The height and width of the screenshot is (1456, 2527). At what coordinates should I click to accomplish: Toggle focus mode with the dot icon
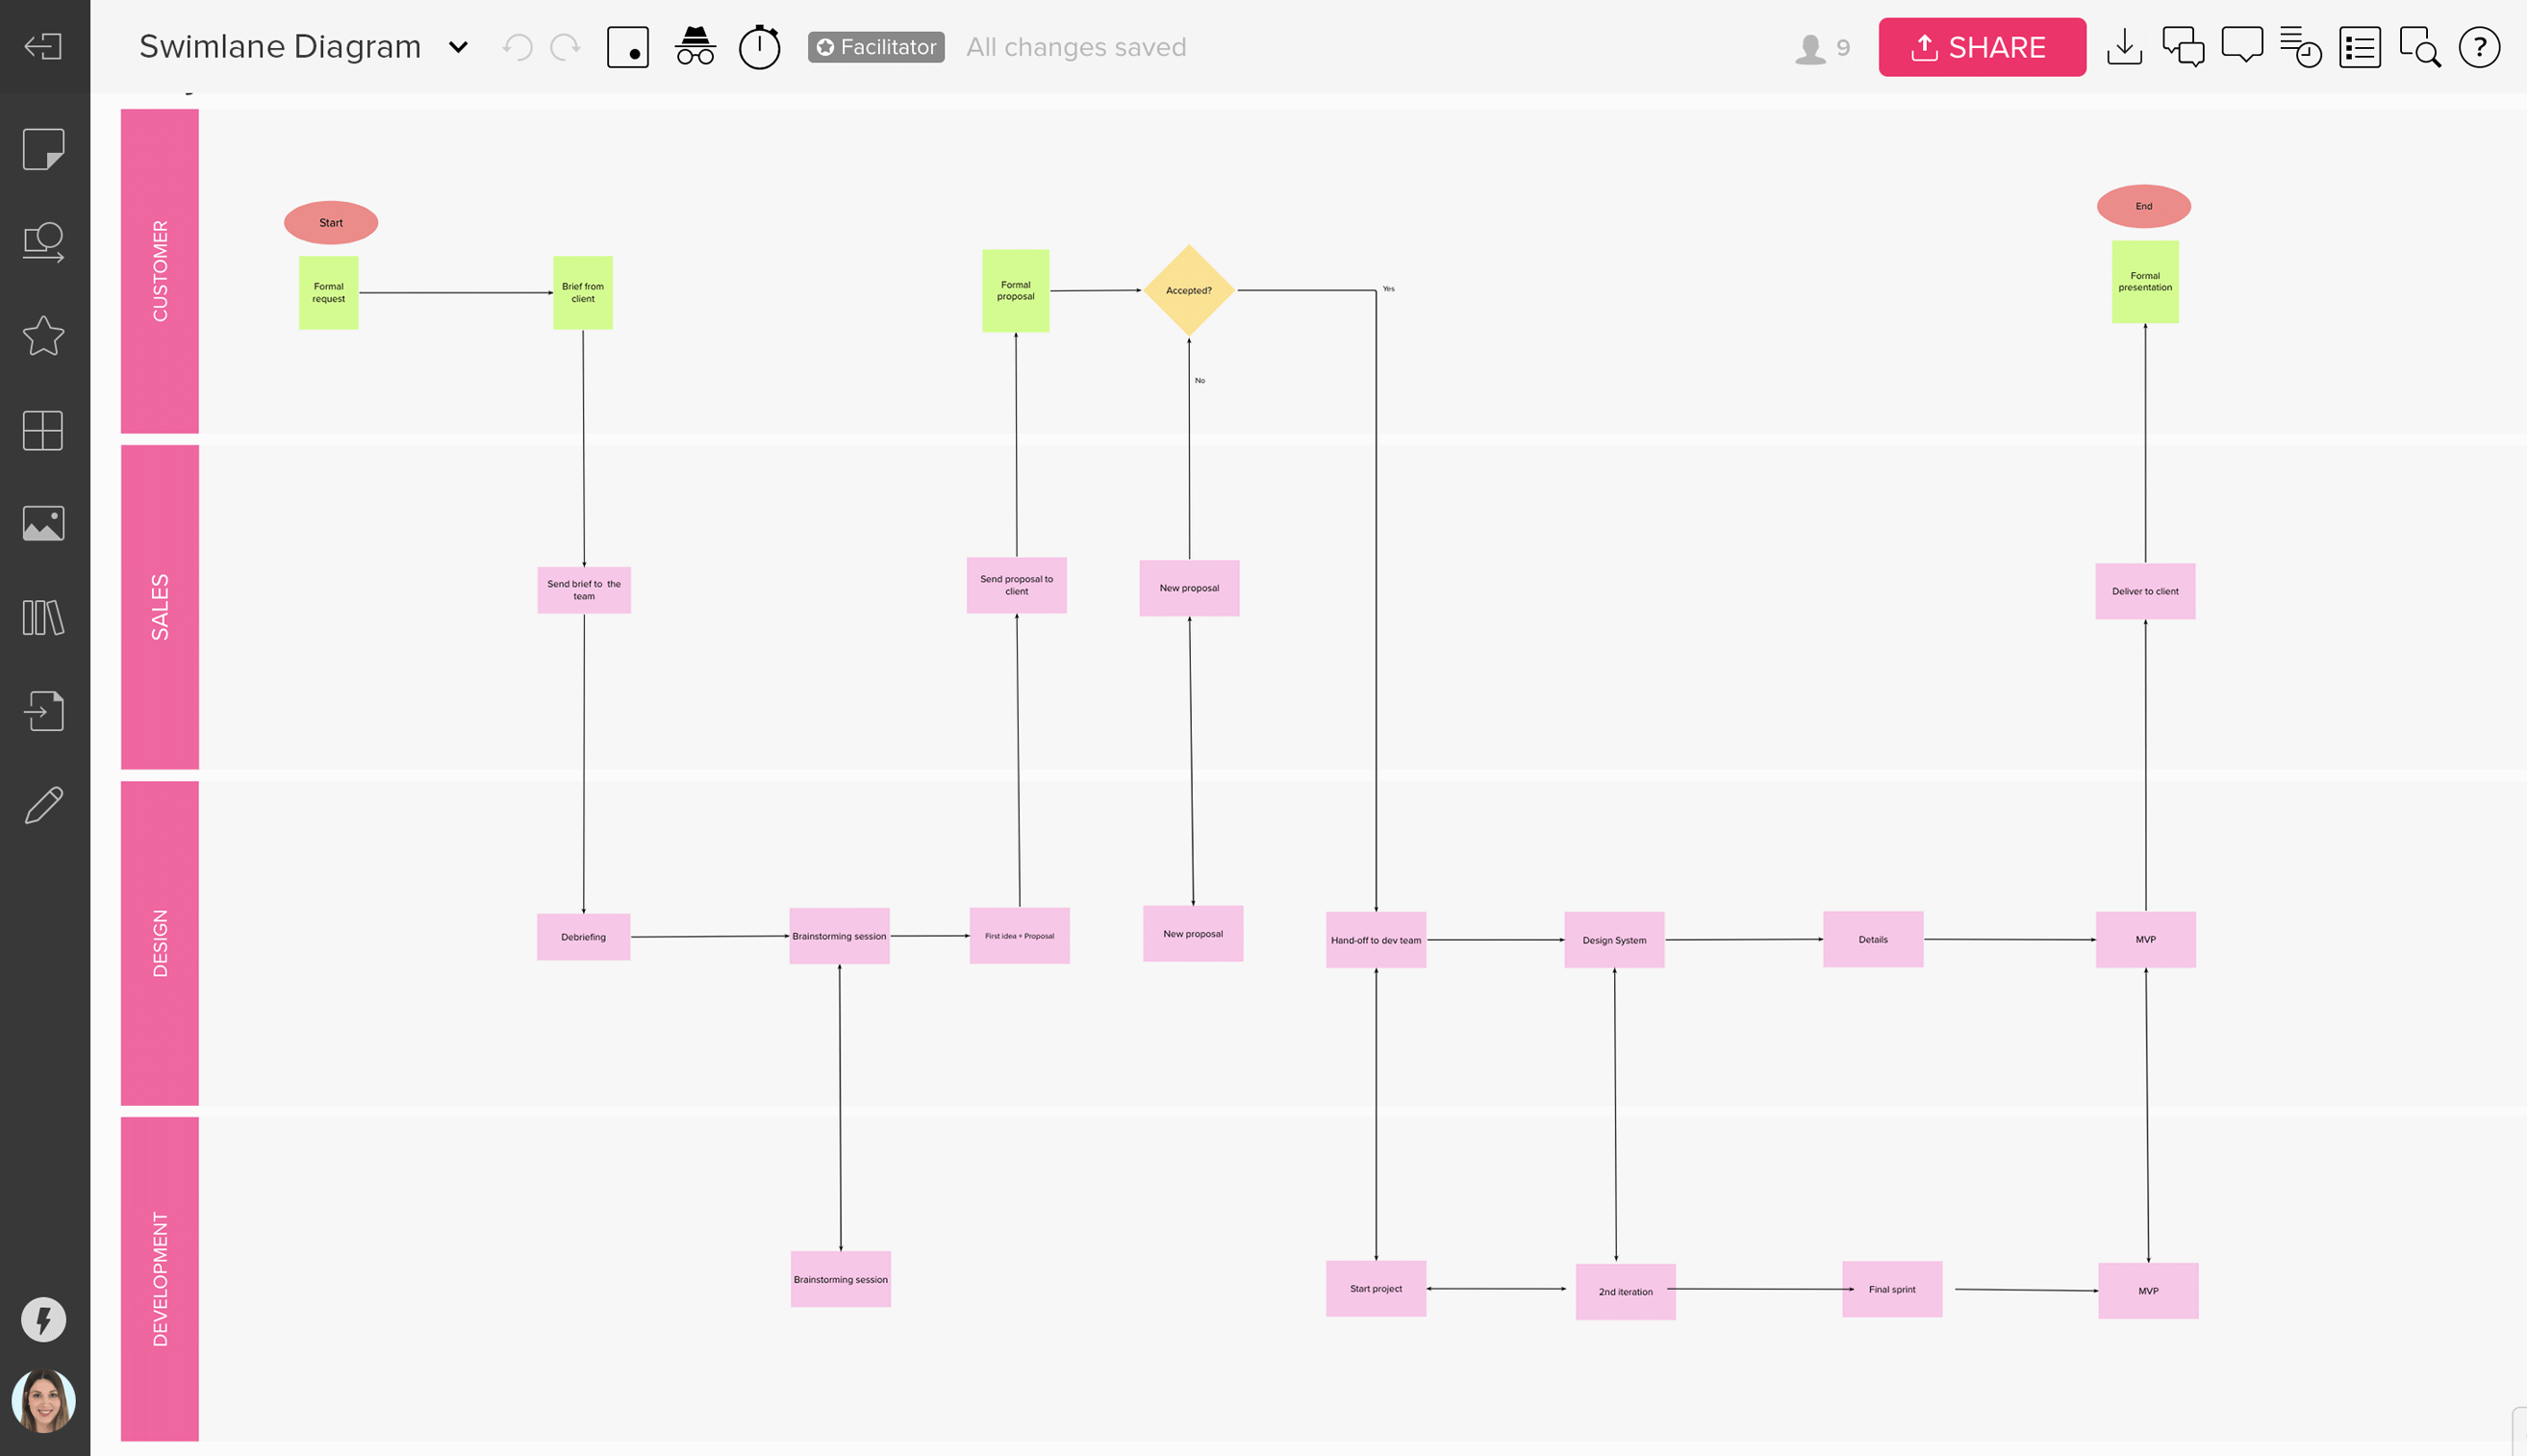(x=629, y=46)
